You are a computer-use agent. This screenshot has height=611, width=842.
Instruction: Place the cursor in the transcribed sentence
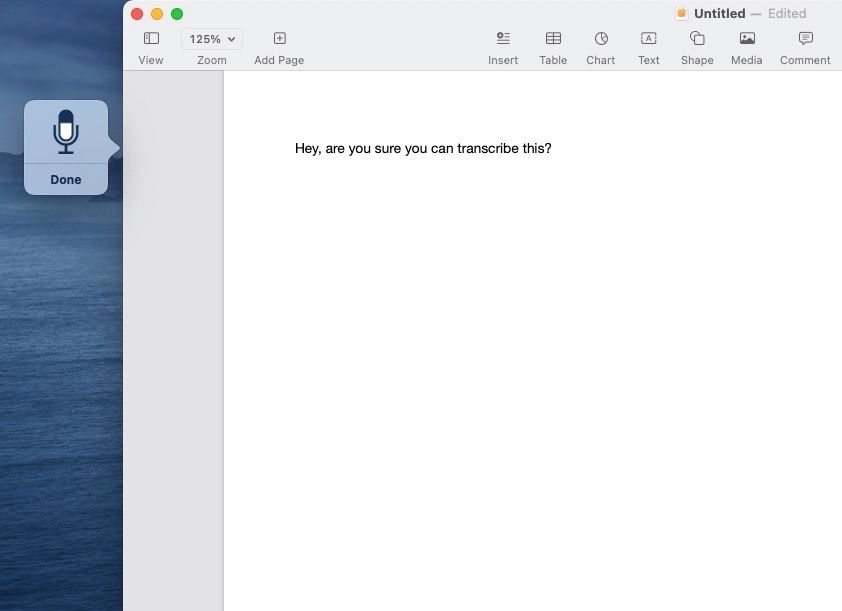click(423, 148)
